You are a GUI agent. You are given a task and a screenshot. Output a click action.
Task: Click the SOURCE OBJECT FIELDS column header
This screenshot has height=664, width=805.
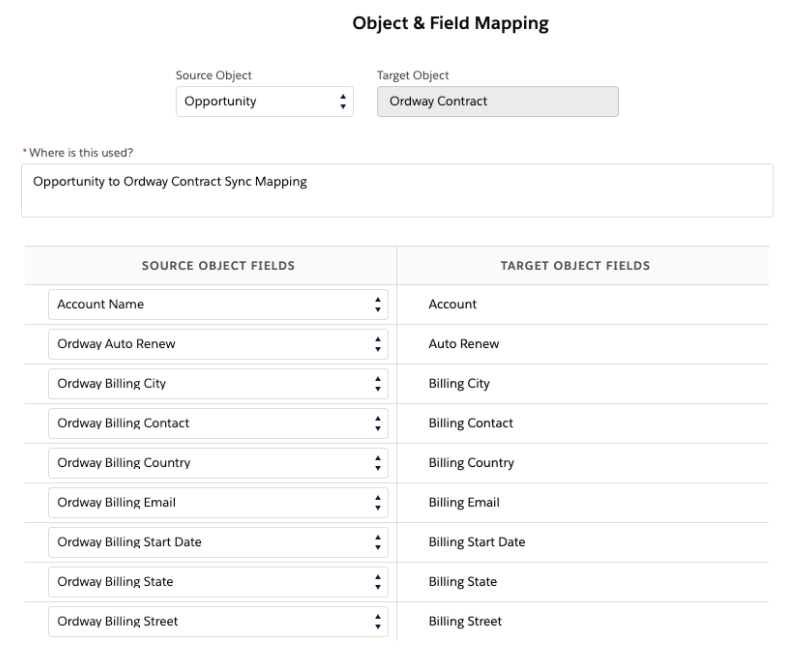(218, 265)
